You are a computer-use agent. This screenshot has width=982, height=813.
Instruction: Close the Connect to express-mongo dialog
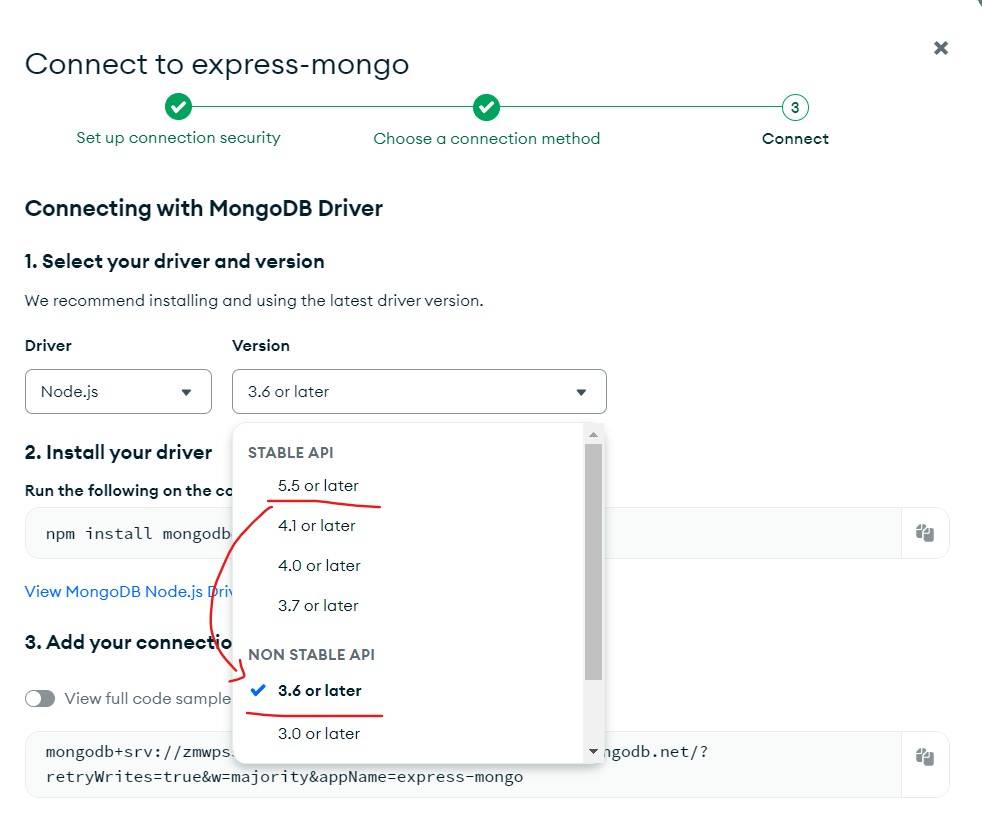point(941,48)
